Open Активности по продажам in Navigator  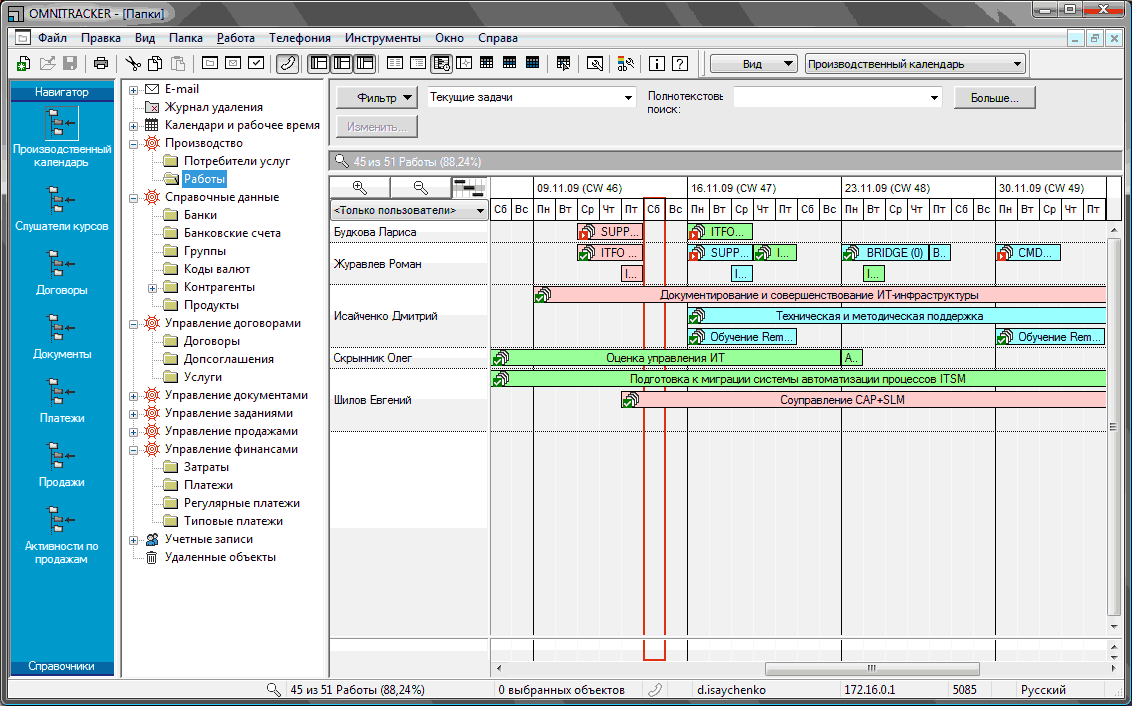[62, 535]
